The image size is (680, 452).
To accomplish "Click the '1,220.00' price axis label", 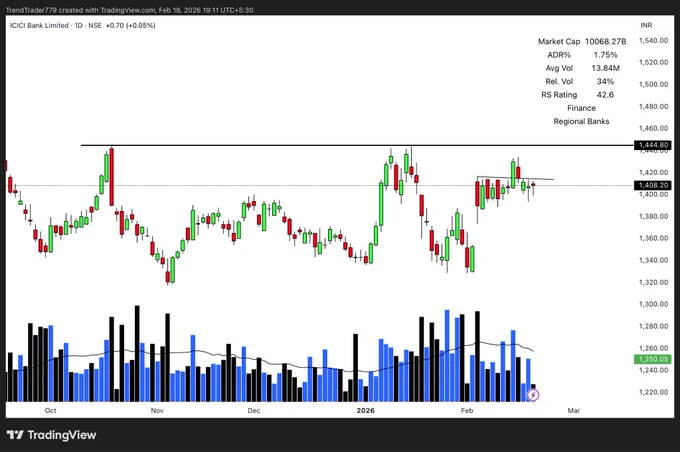I will (654, 392).
